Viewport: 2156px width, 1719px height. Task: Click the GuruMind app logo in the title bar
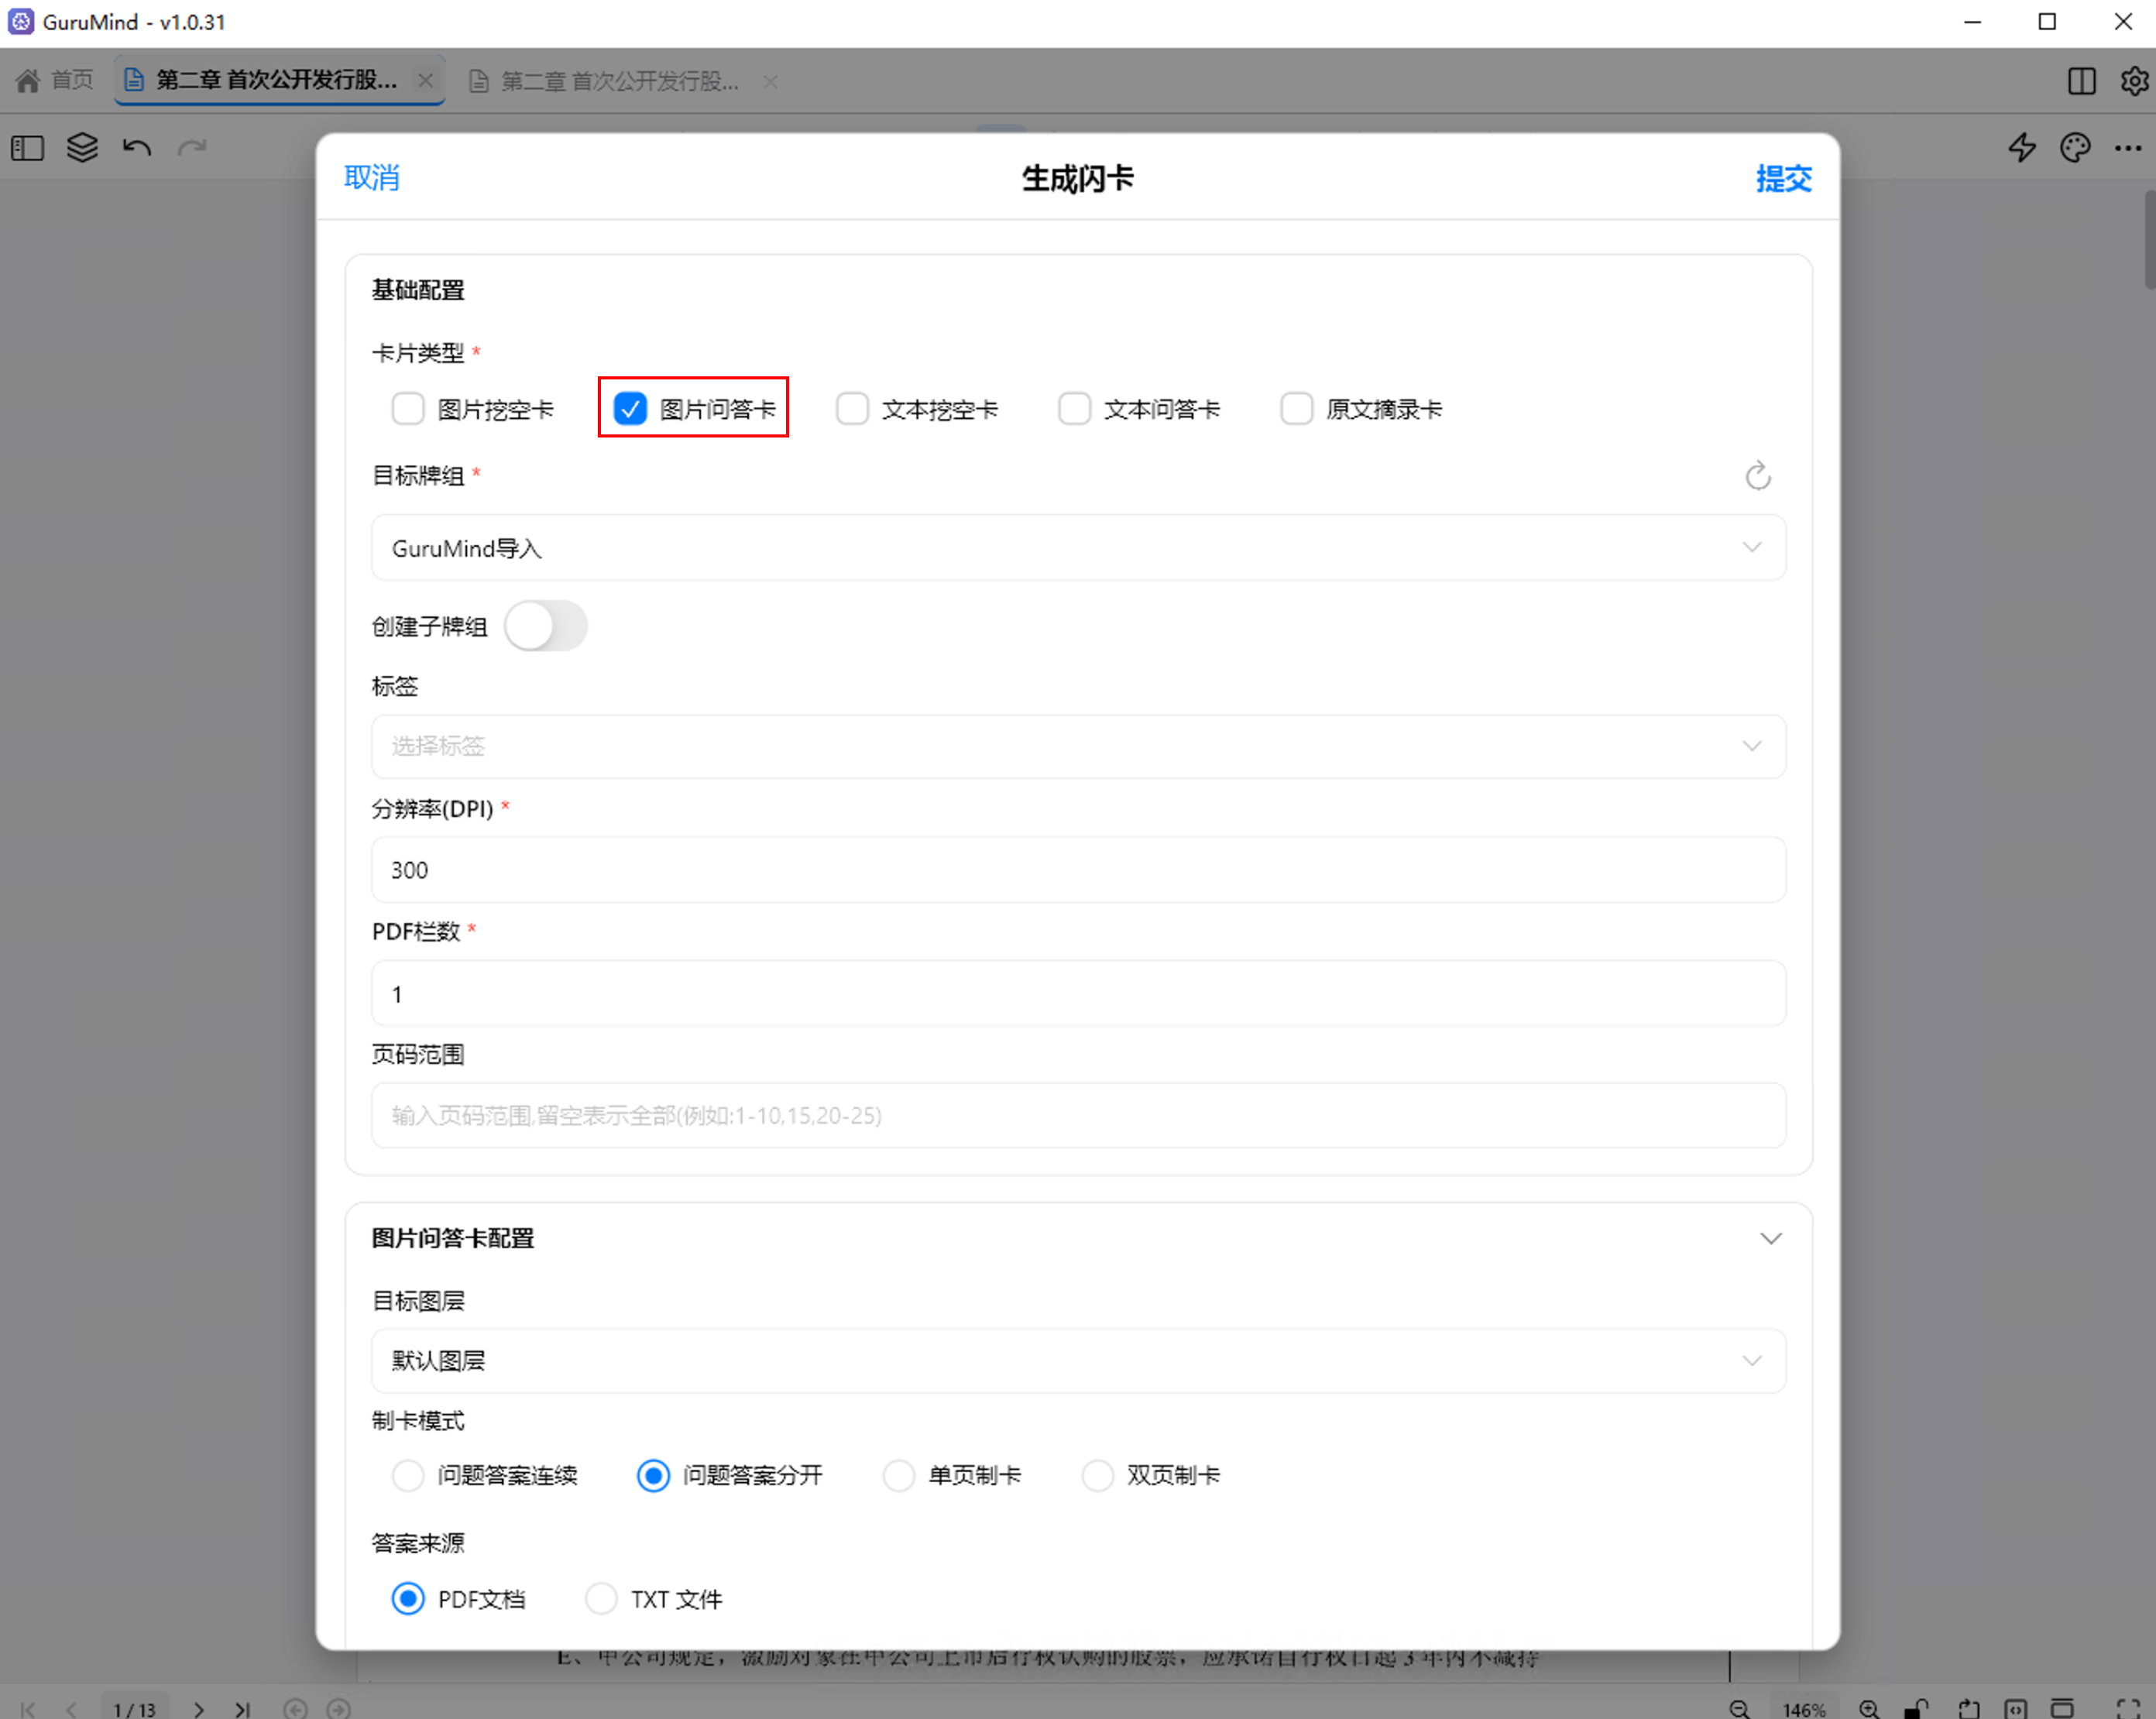(21, 22)
